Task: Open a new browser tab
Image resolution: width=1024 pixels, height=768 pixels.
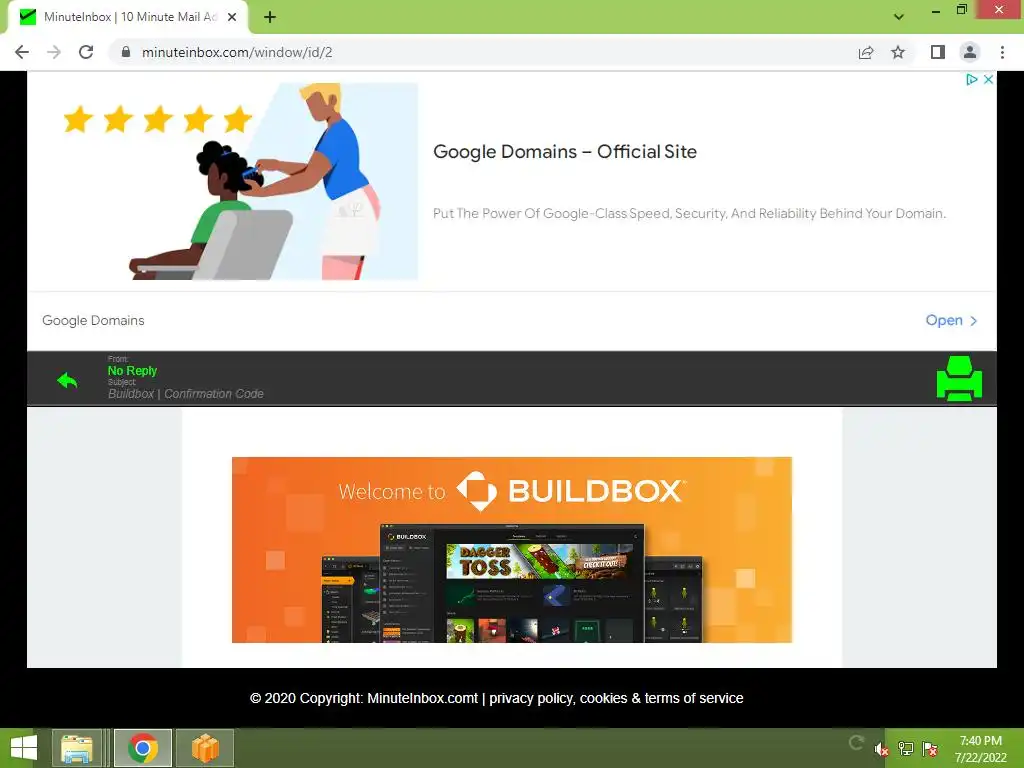Action: (270, 17)
